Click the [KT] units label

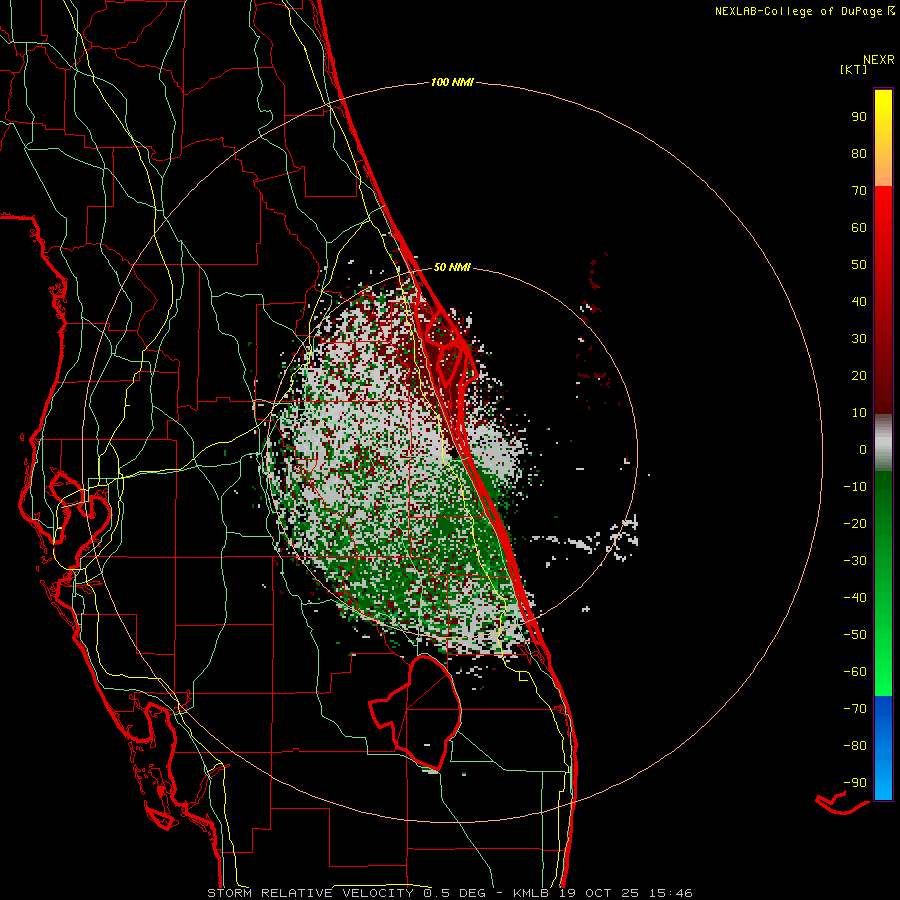coord(854,70)
